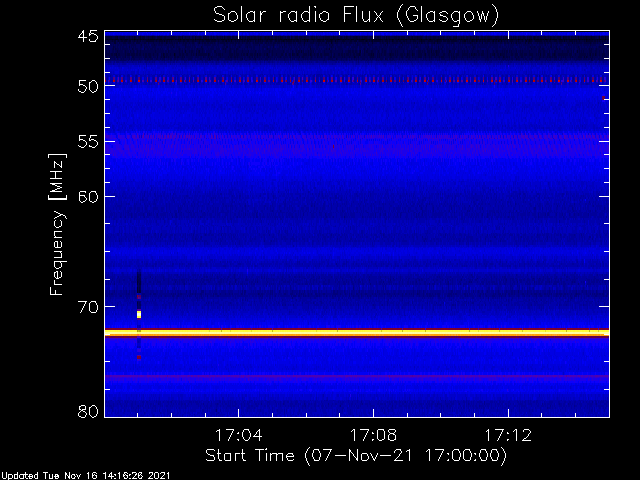Viewport: 640px width, 480px height.
Task: Click the 17:12 time axis label
Action: [508, 435]
